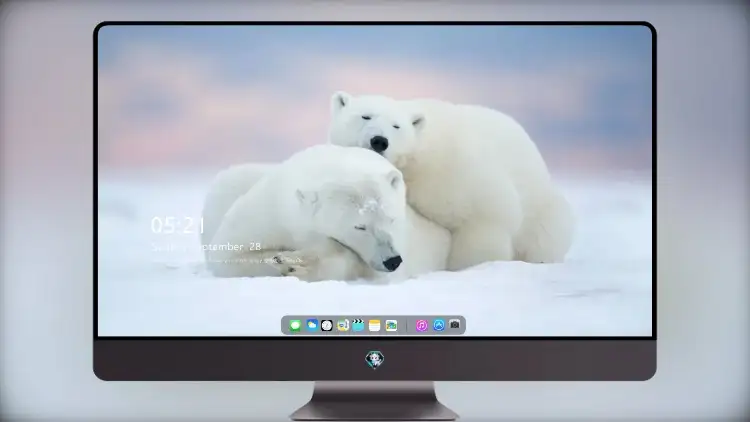This screenshot has width=750, height=422.
Task: Open the blue App Store icon in dock
Action: coord(439,325)
